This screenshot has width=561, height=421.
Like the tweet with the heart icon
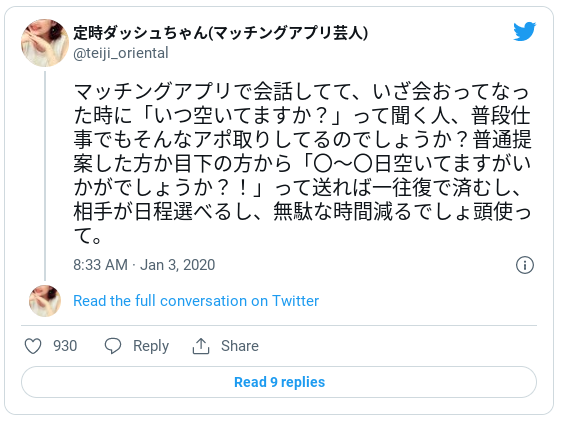pyautogui.click(x=33, y=346)
